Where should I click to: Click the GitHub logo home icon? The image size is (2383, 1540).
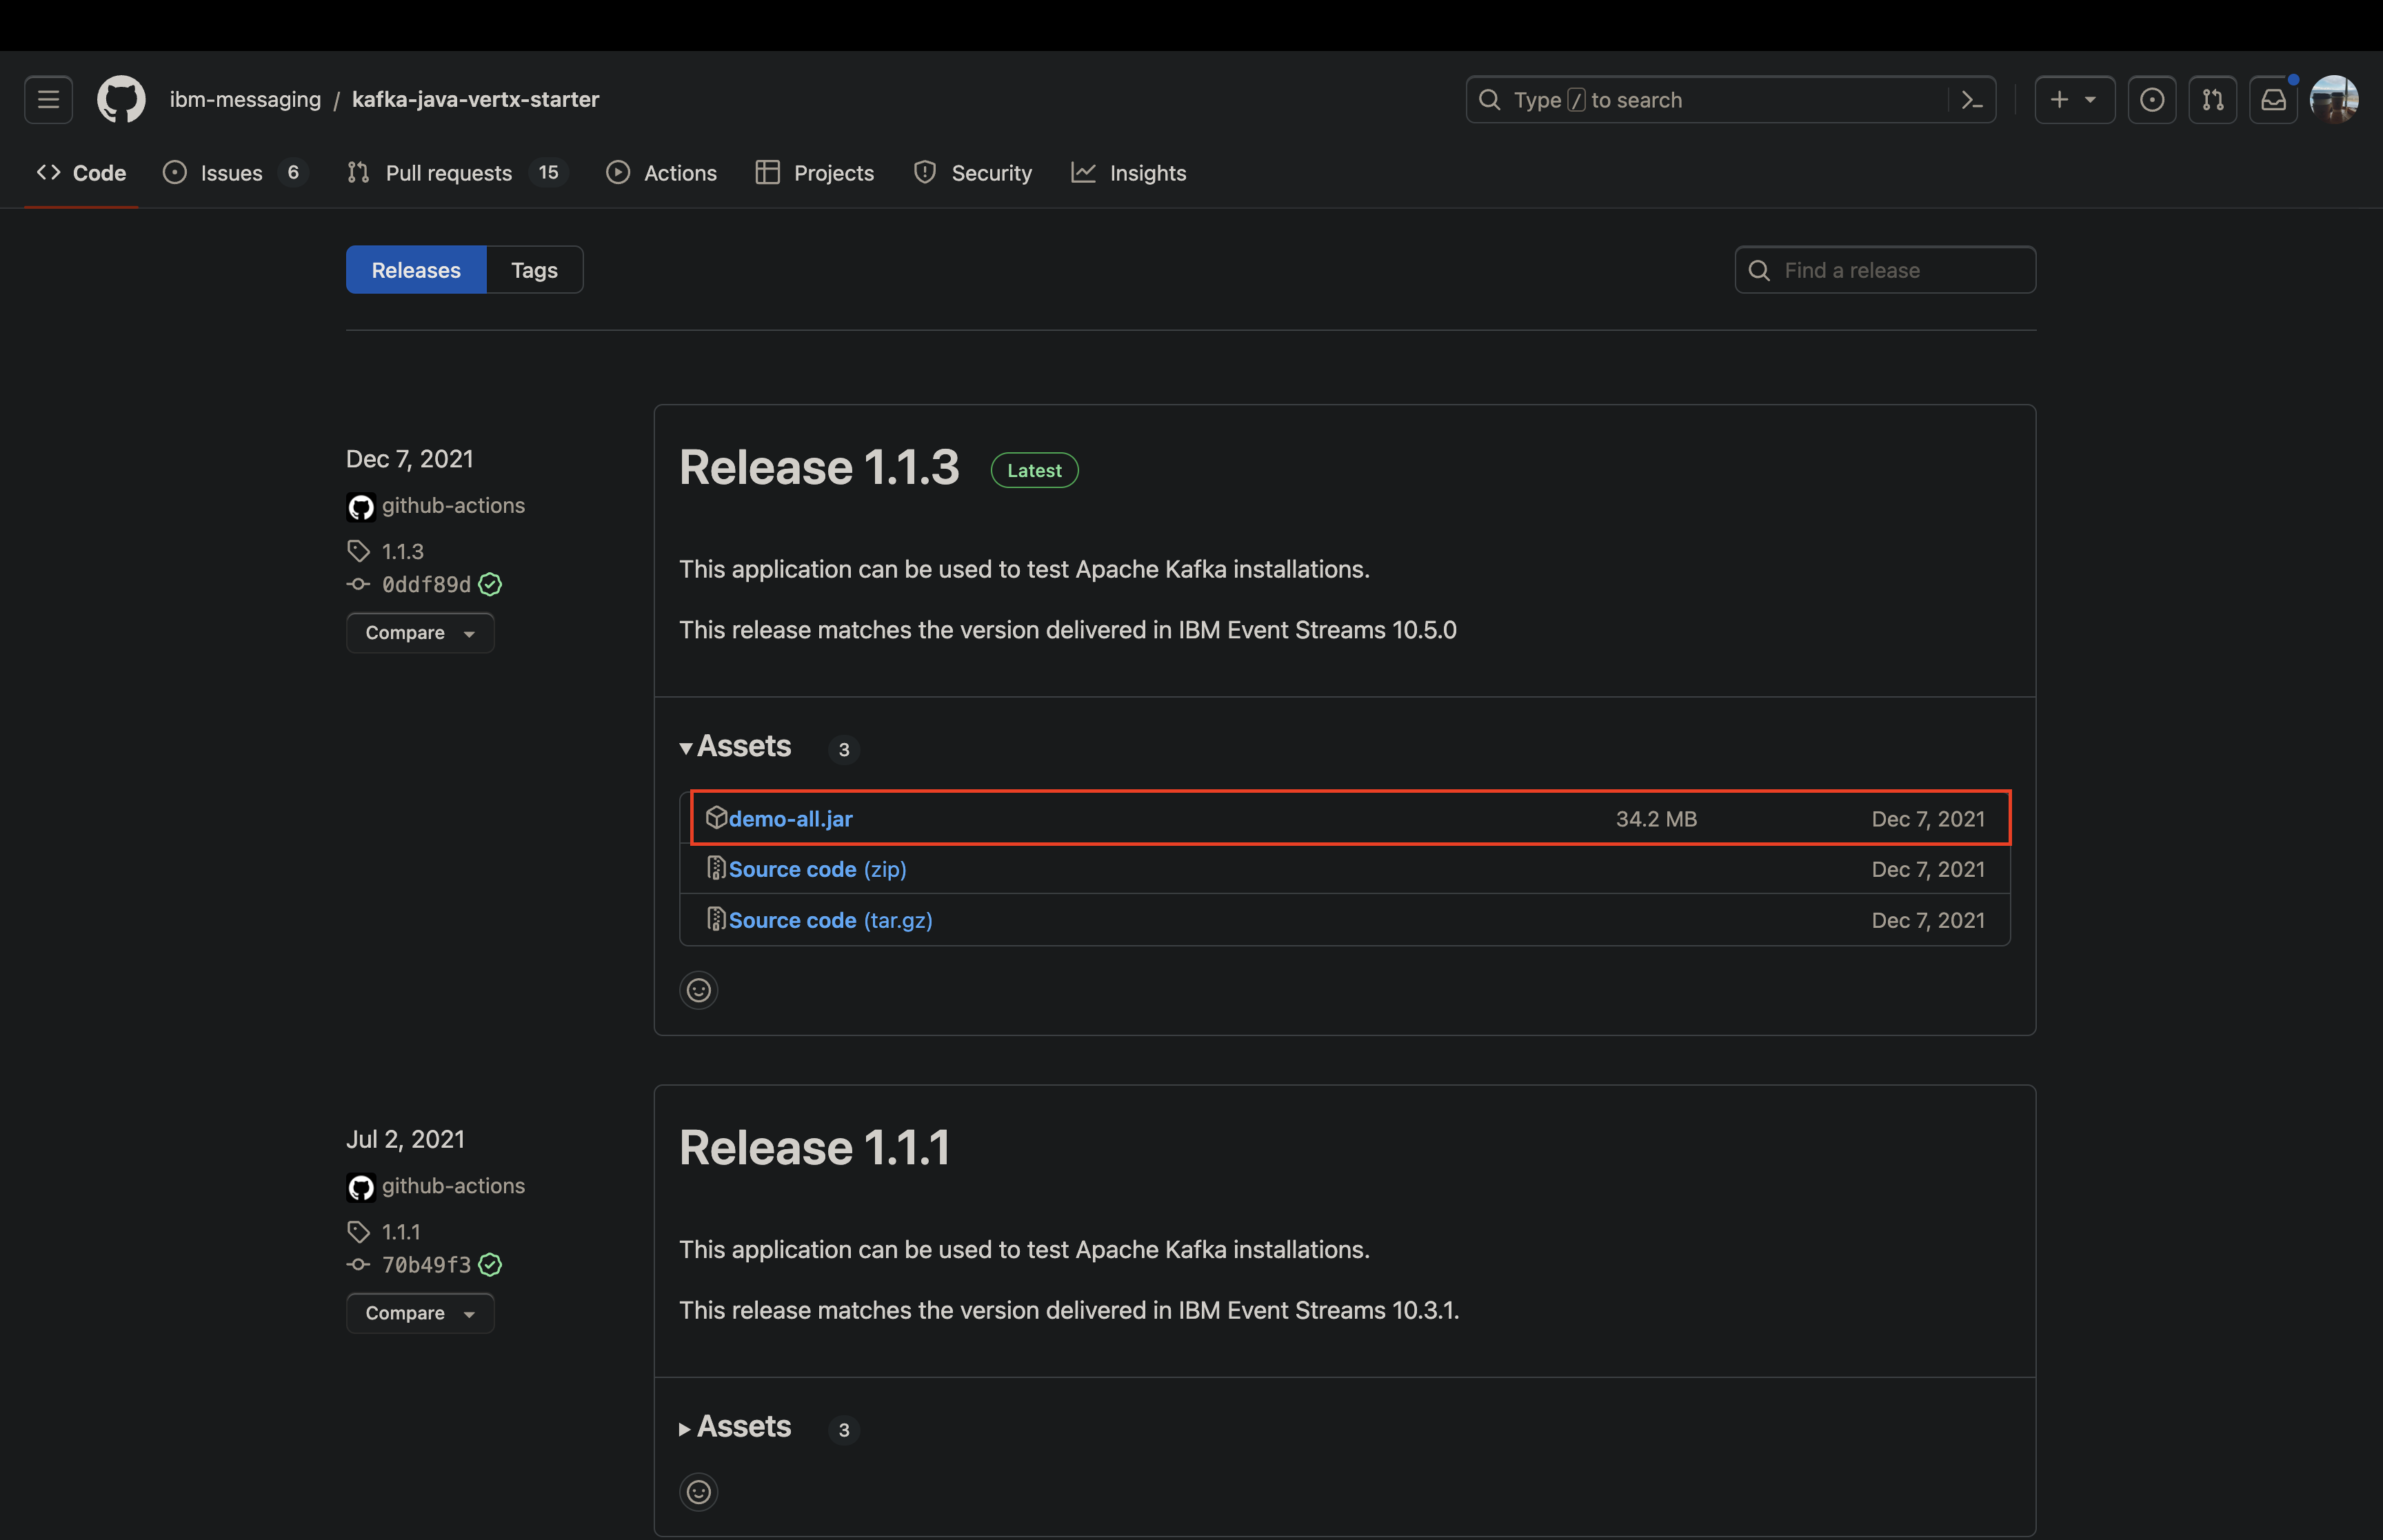(121, 100)
